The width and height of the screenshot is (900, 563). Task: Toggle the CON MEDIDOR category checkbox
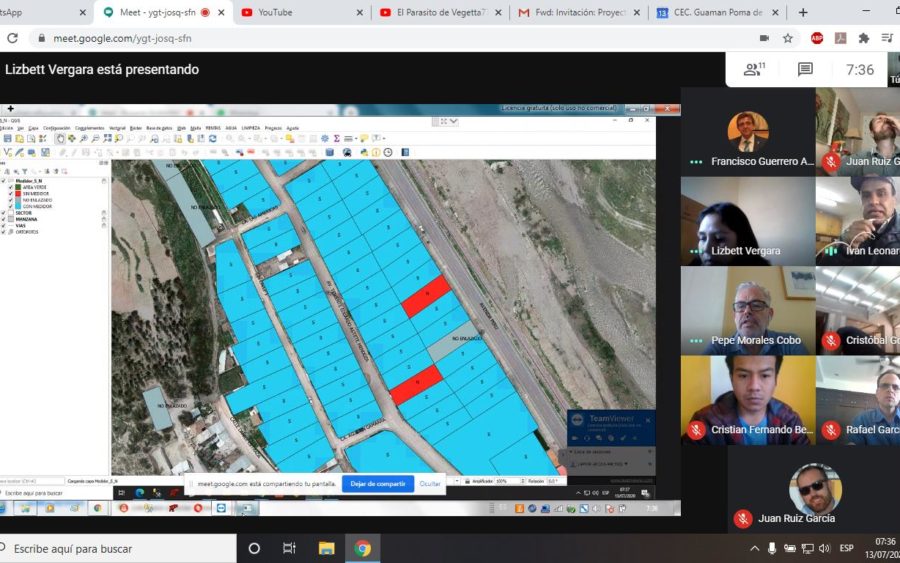11,206
